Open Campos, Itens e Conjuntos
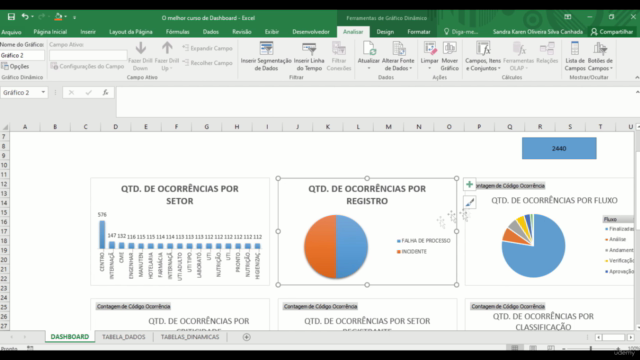640x360 pixels. point(483,56)
